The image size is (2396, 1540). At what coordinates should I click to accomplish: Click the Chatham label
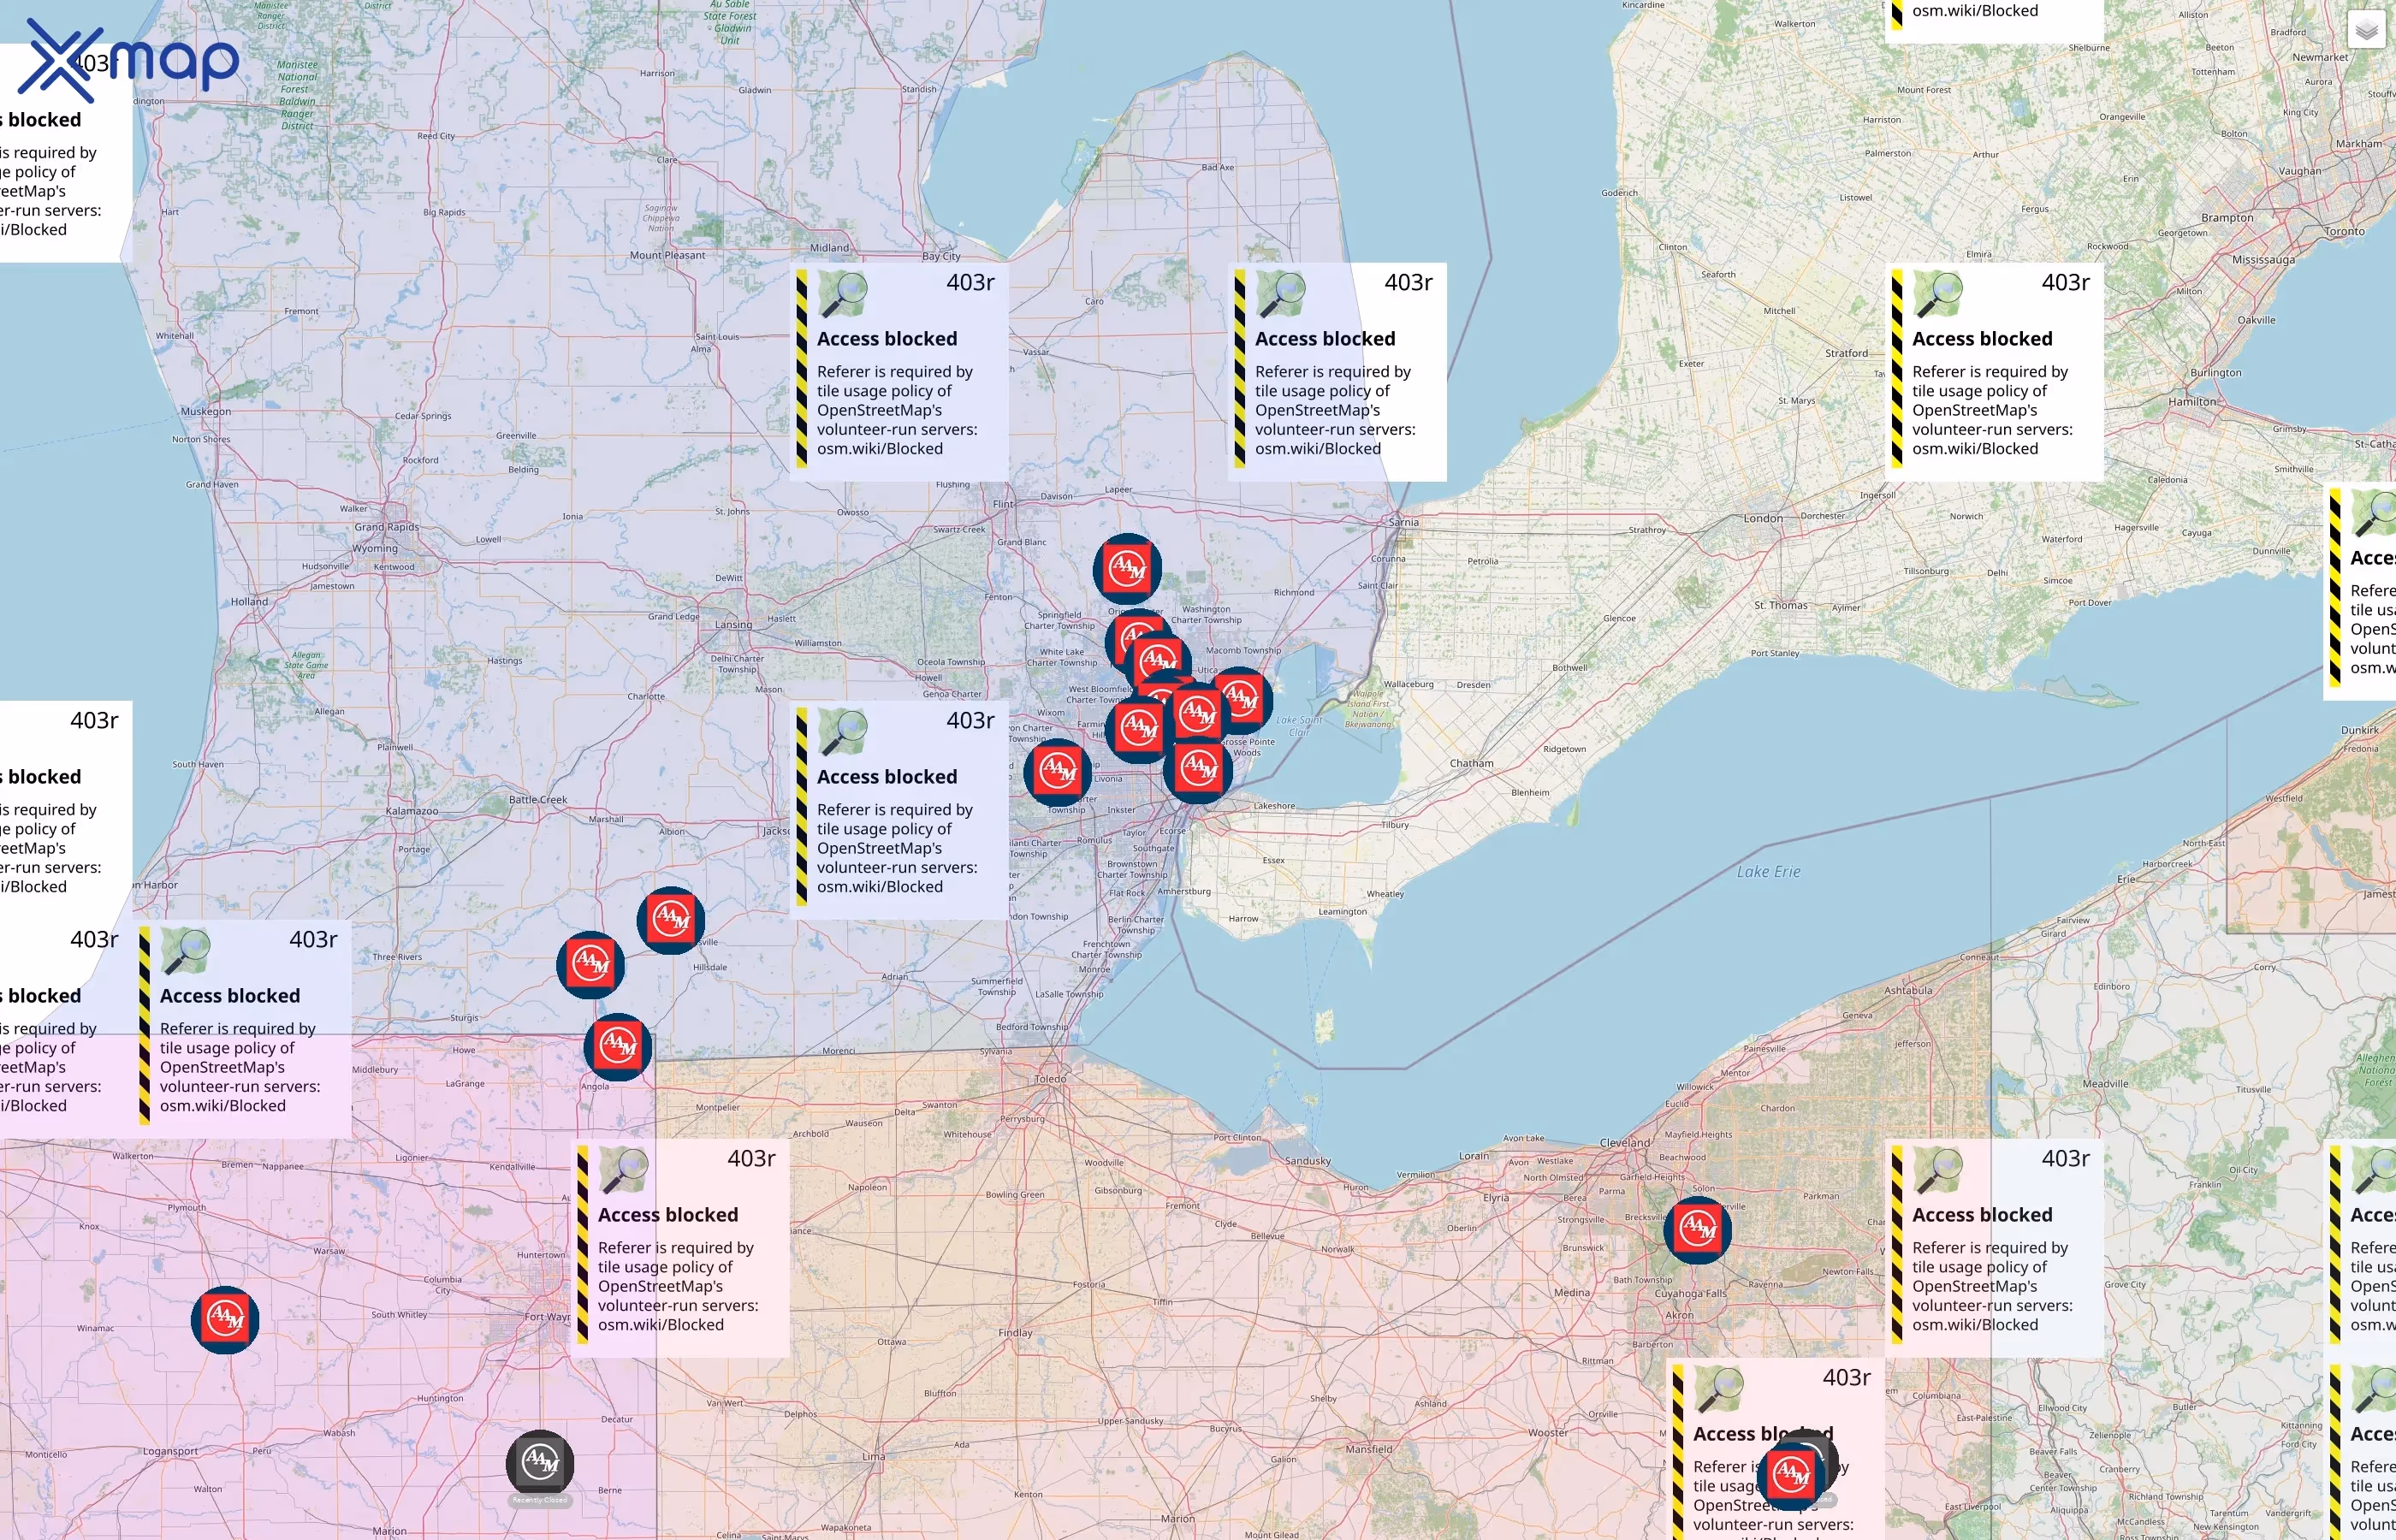coord(1472,764)
